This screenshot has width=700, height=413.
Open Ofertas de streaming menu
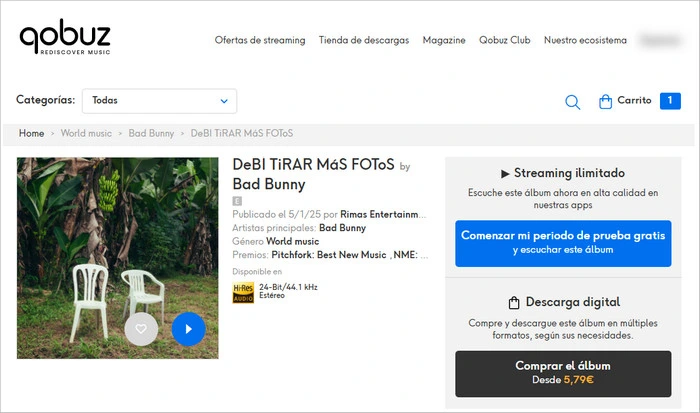click(x=260, y=40)
